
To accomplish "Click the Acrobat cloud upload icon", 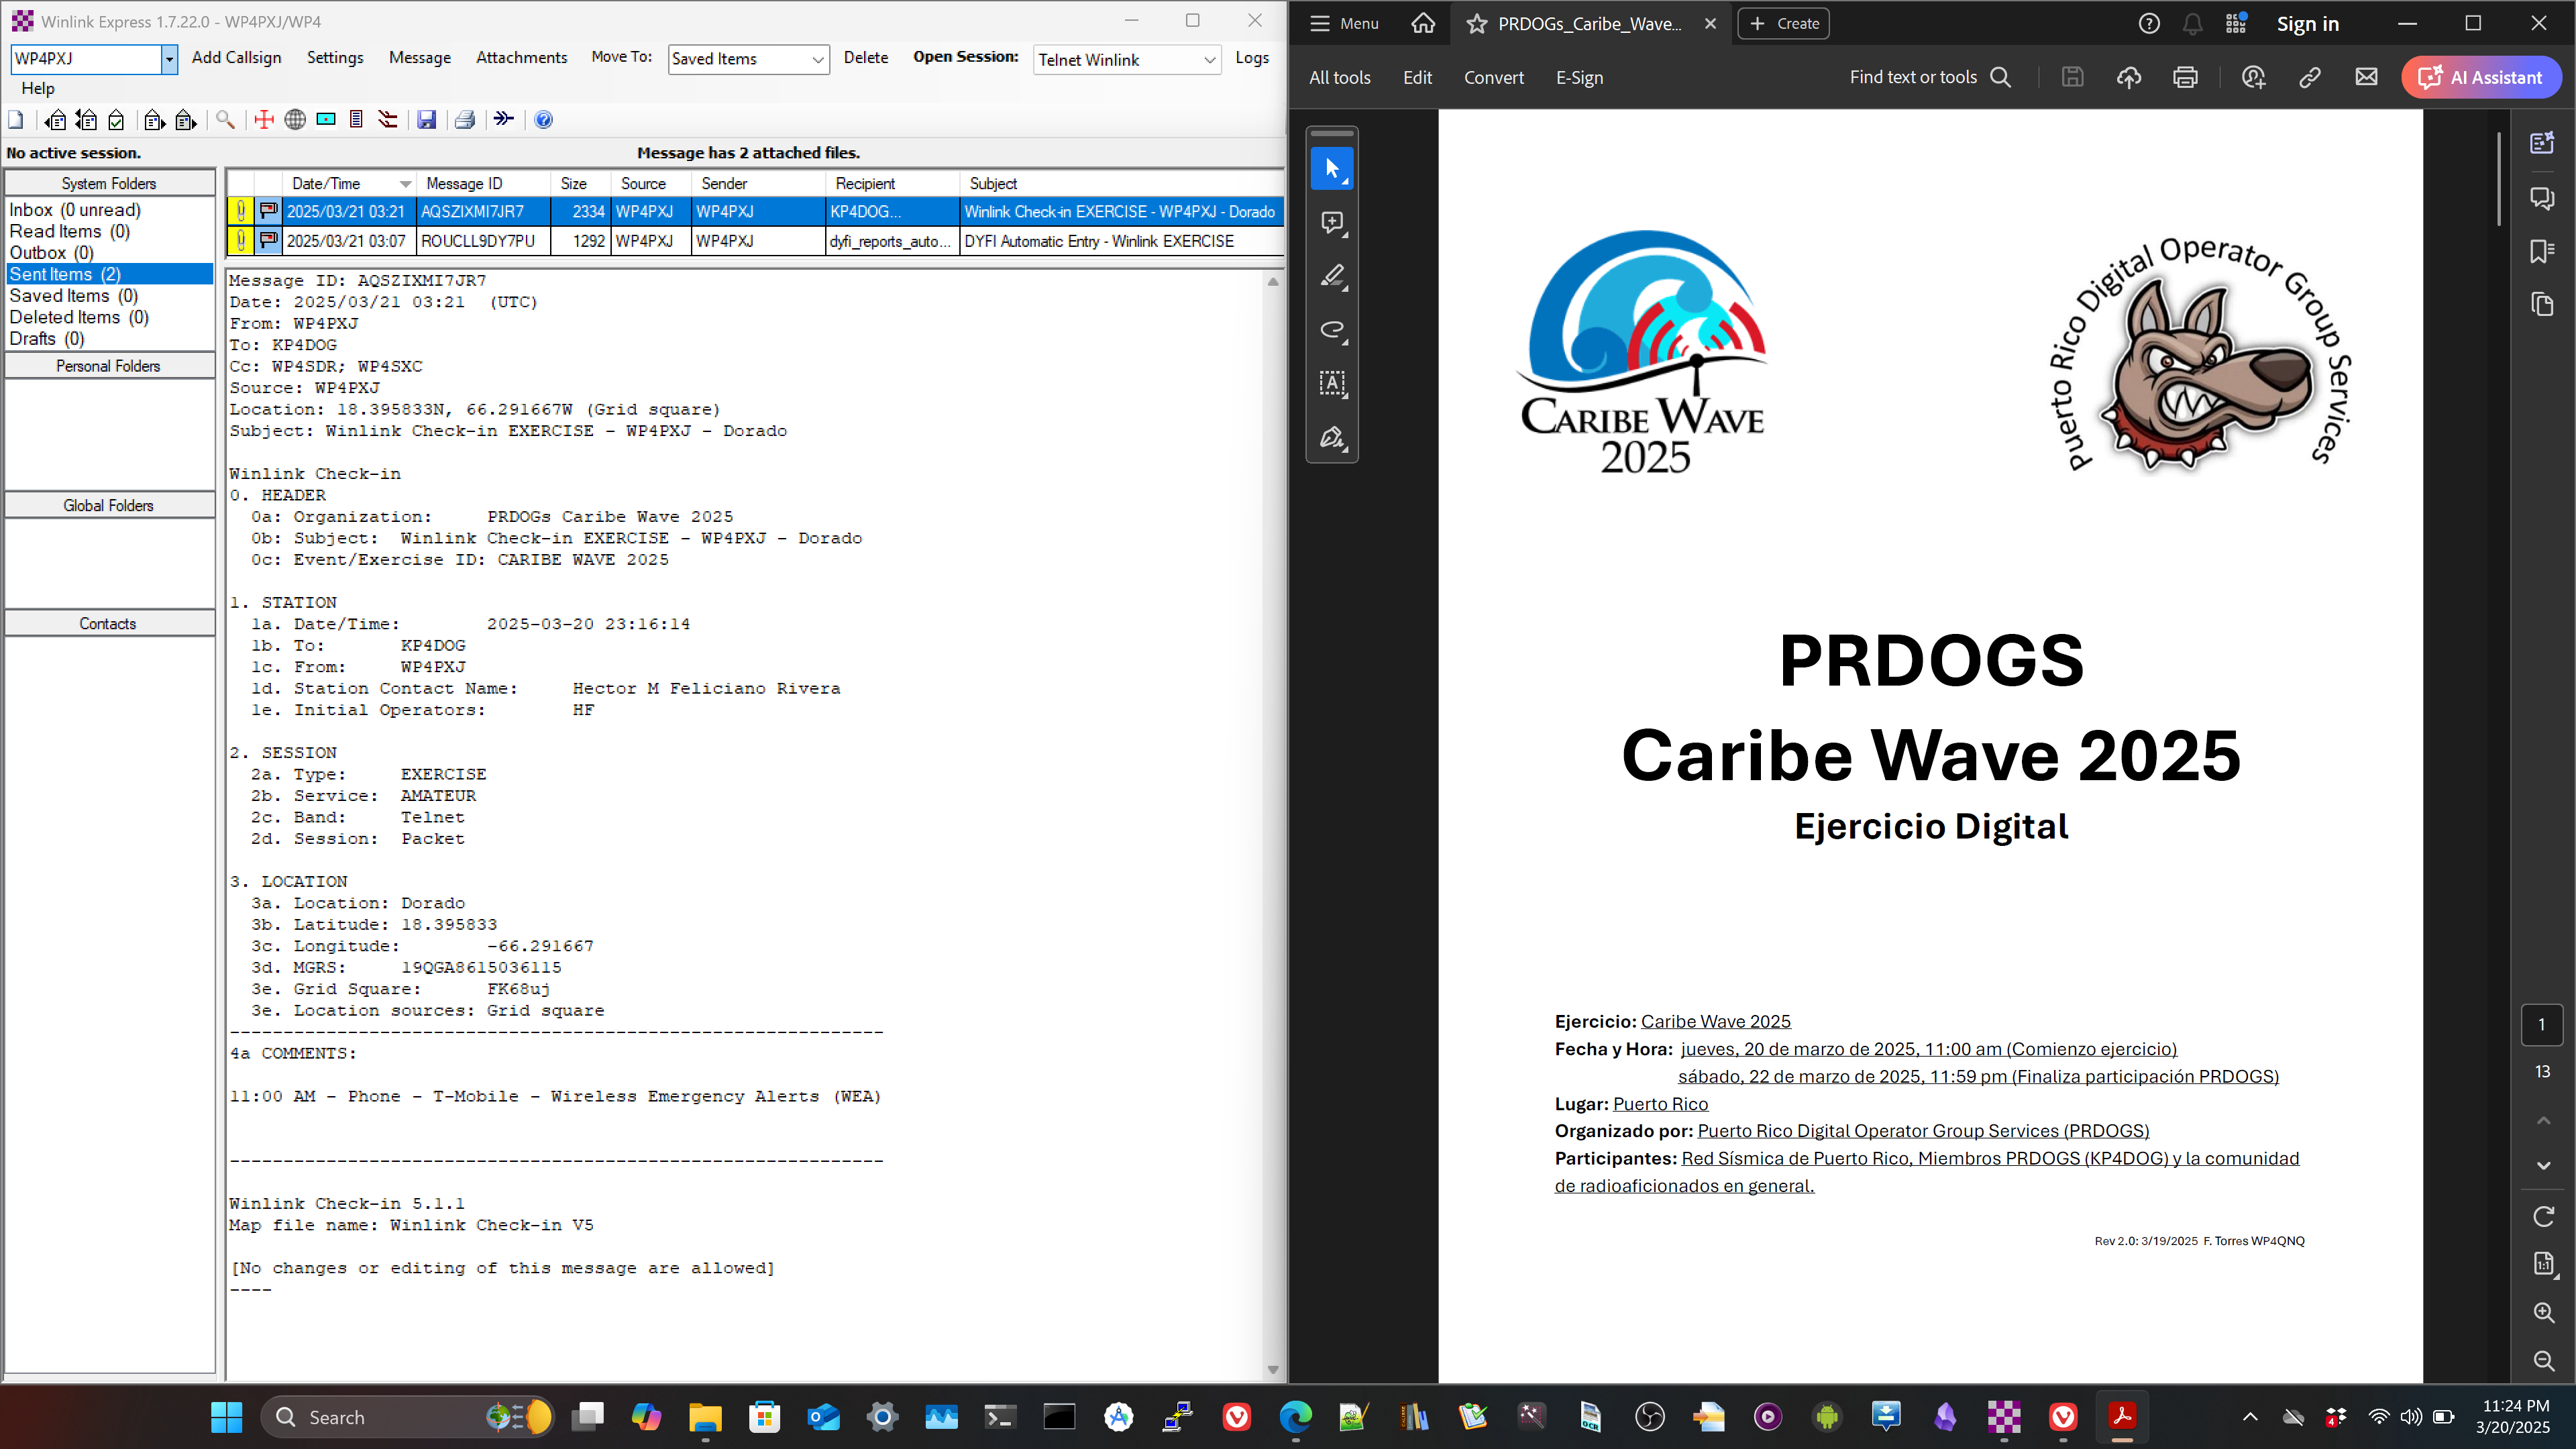I will tap(2129, 77).
